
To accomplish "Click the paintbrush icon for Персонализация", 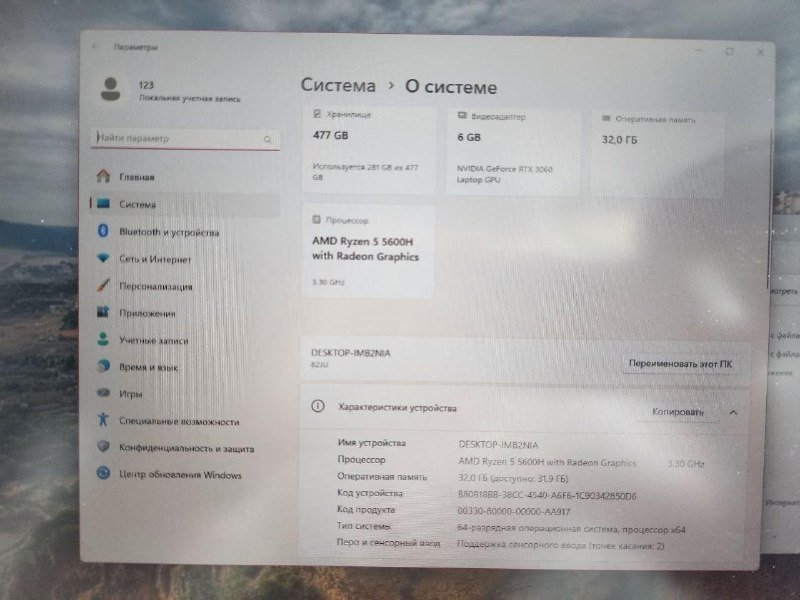I will pyautogui.click(x=103, y=285).
